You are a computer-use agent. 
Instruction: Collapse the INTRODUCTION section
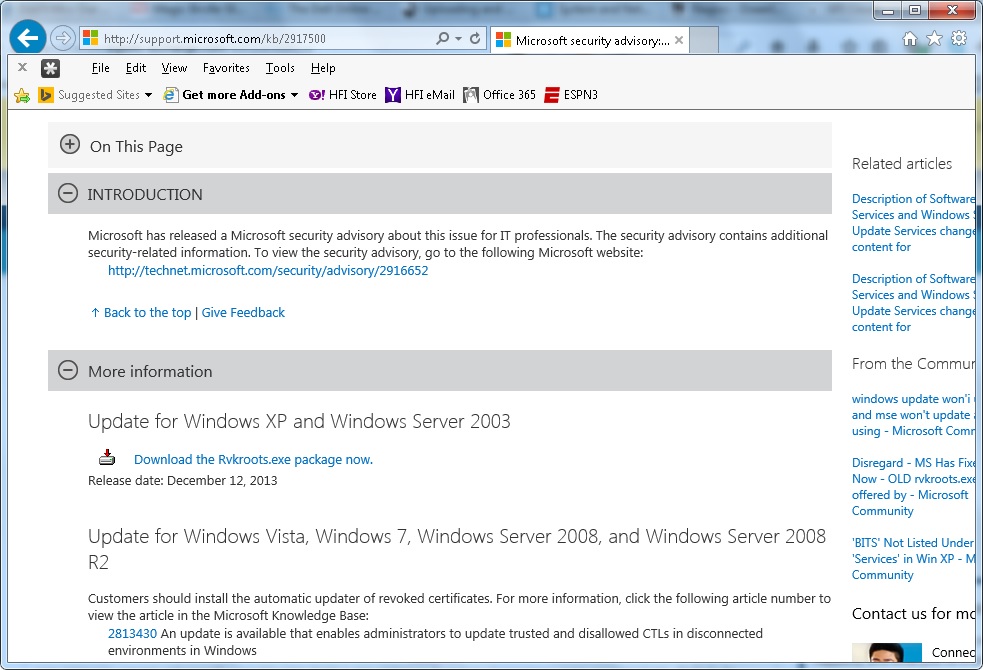[68, 194]
